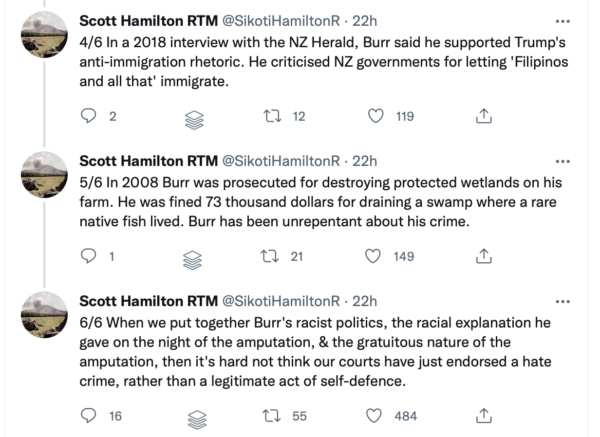
Task: Share the 5/6 wetlands tweet
Action: coord(482,256)
